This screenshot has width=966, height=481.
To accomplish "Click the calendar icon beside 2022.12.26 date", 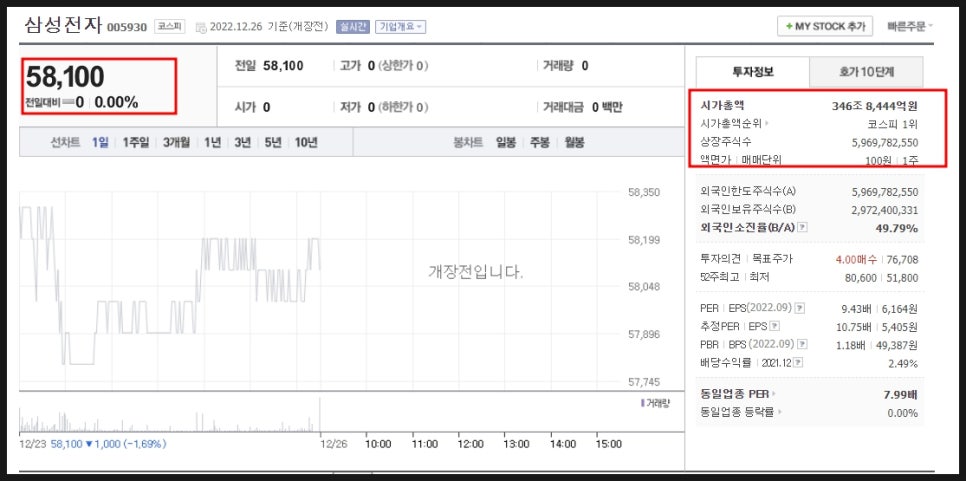I will coord(201,27).
